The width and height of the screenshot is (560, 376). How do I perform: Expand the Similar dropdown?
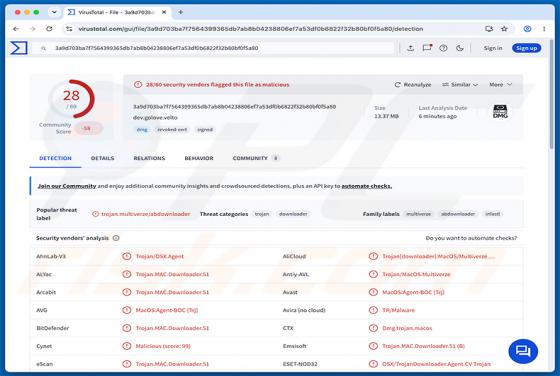[460, 85]
